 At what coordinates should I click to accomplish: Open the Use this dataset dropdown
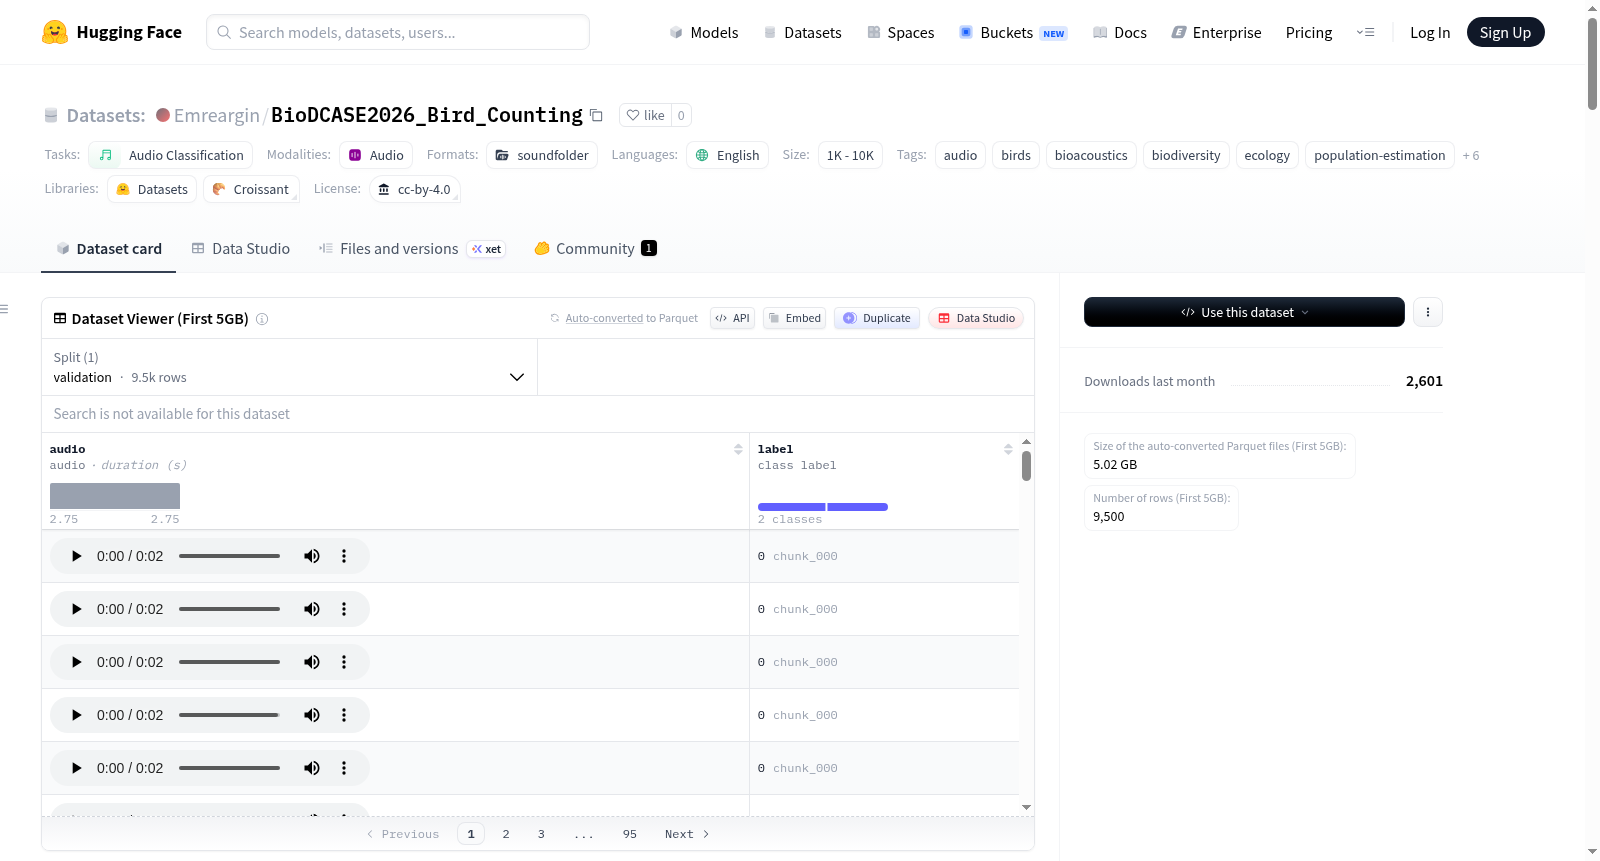[1244, 312]
